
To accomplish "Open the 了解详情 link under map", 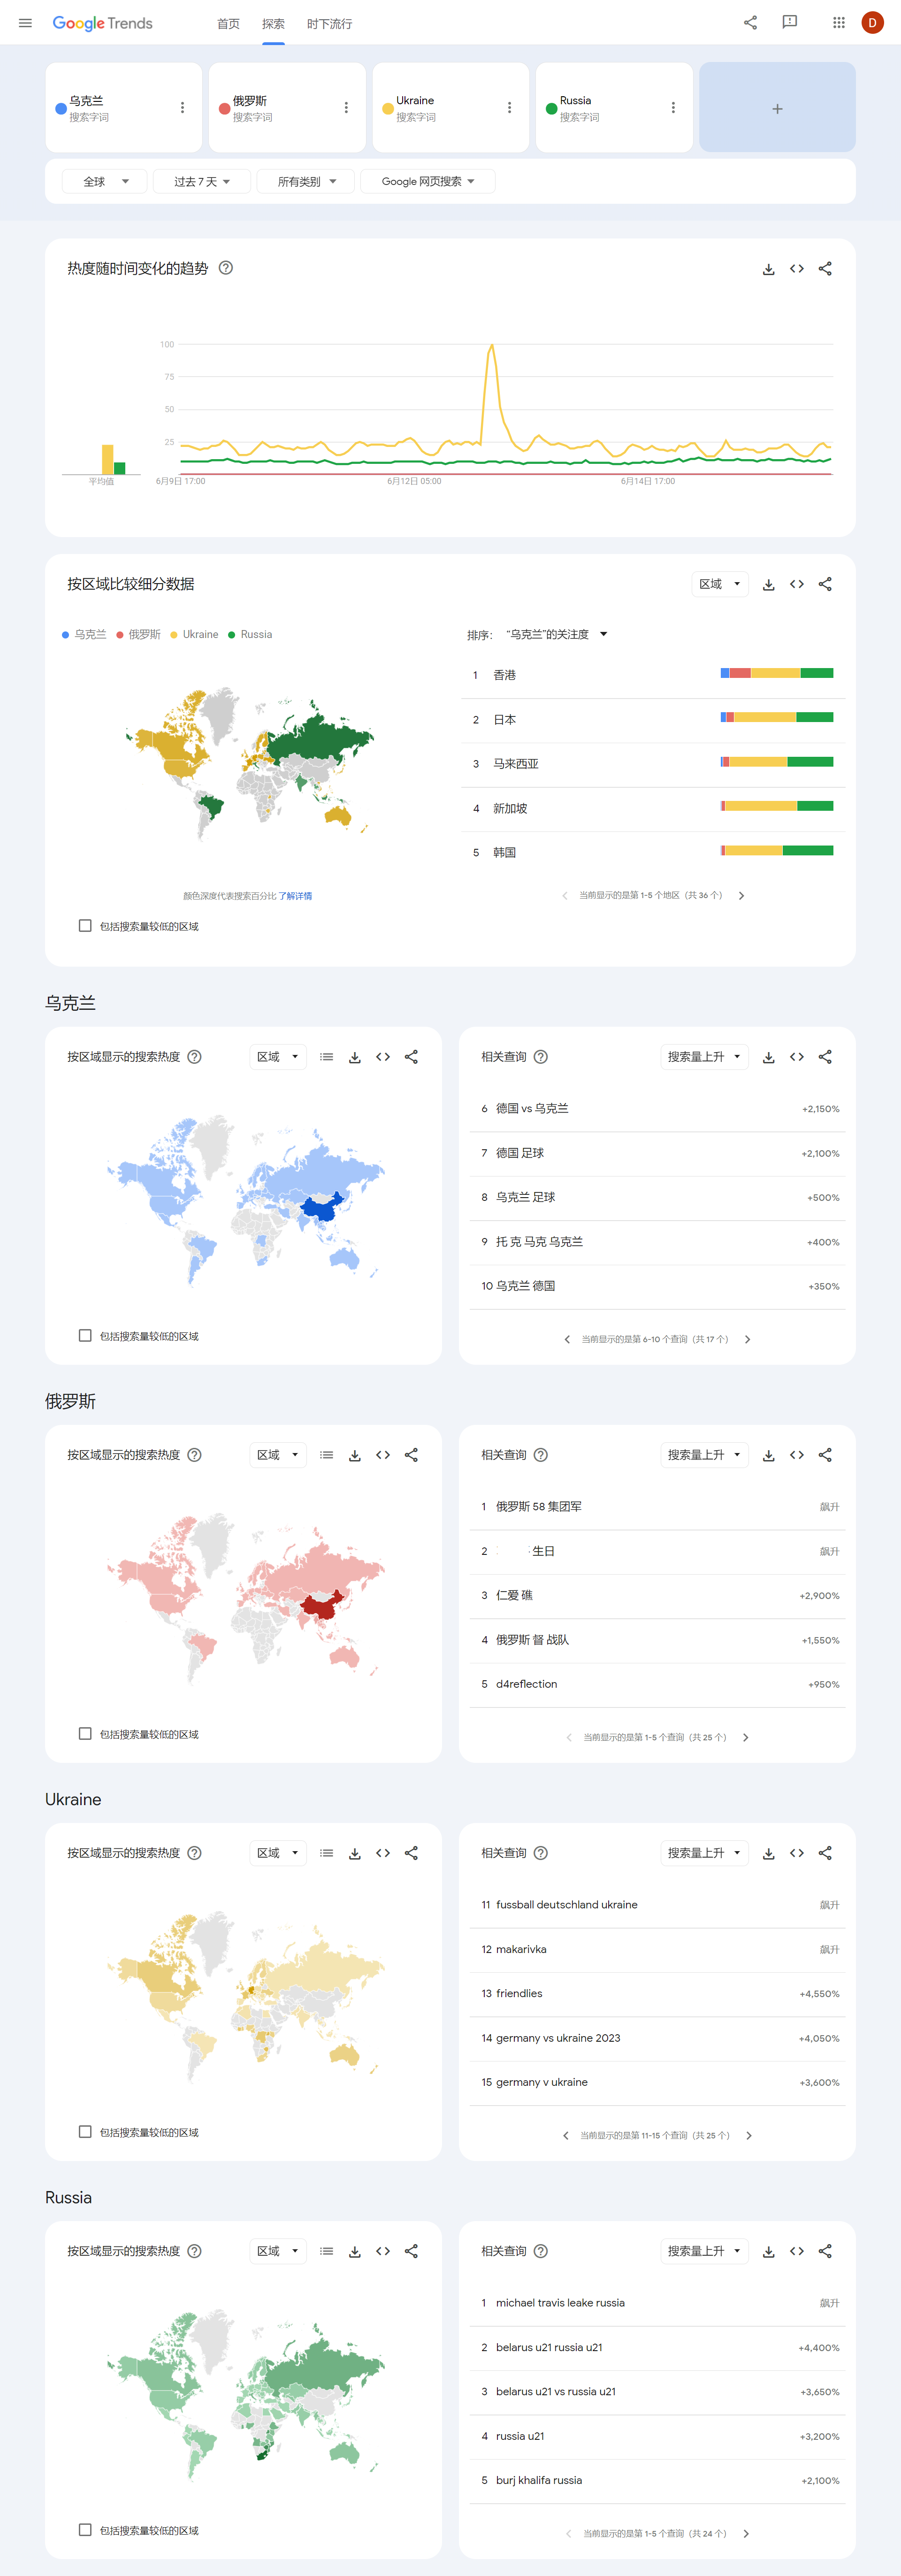I will coord(295,896).
